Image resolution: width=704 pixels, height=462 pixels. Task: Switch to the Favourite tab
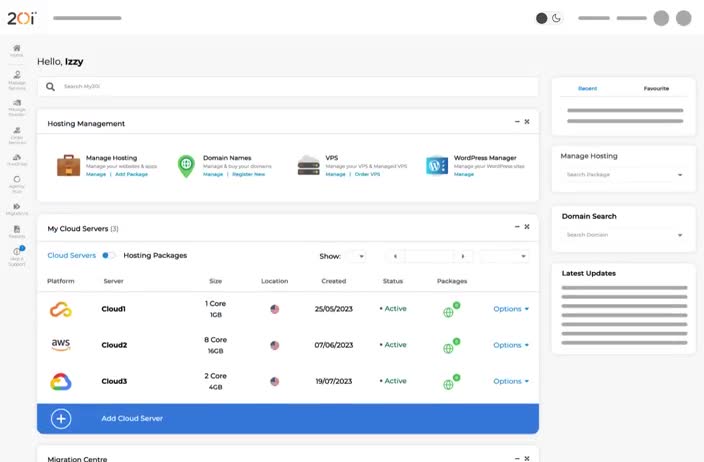coord(656,88)
